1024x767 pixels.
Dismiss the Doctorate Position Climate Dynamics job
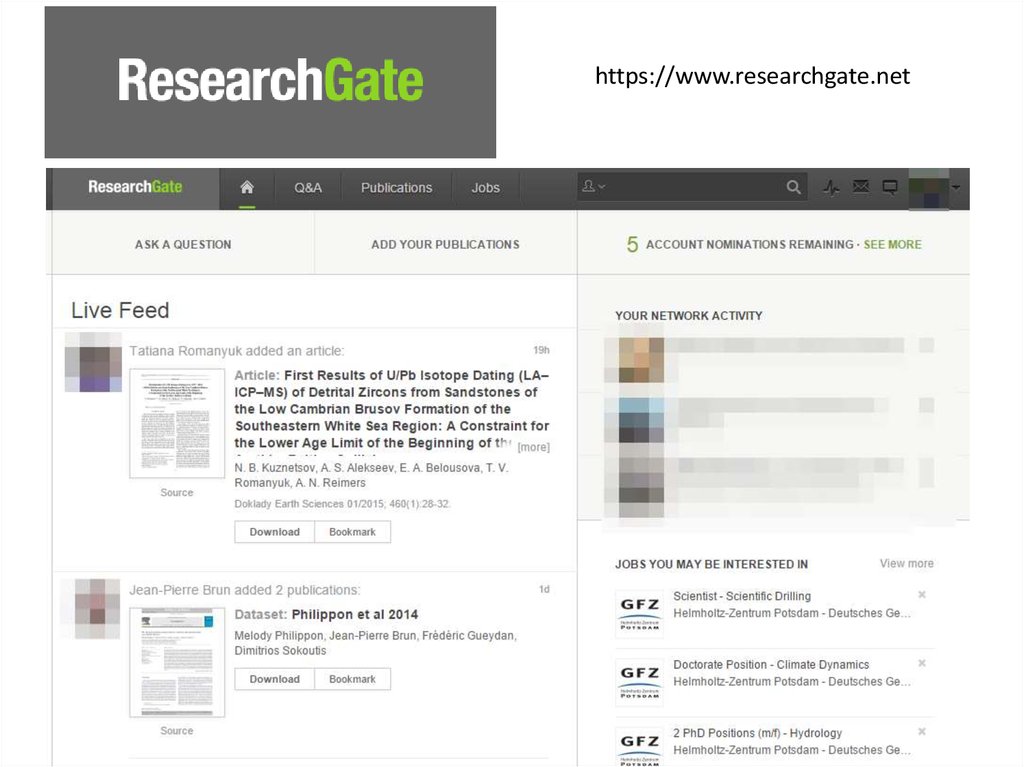point(921,663)
